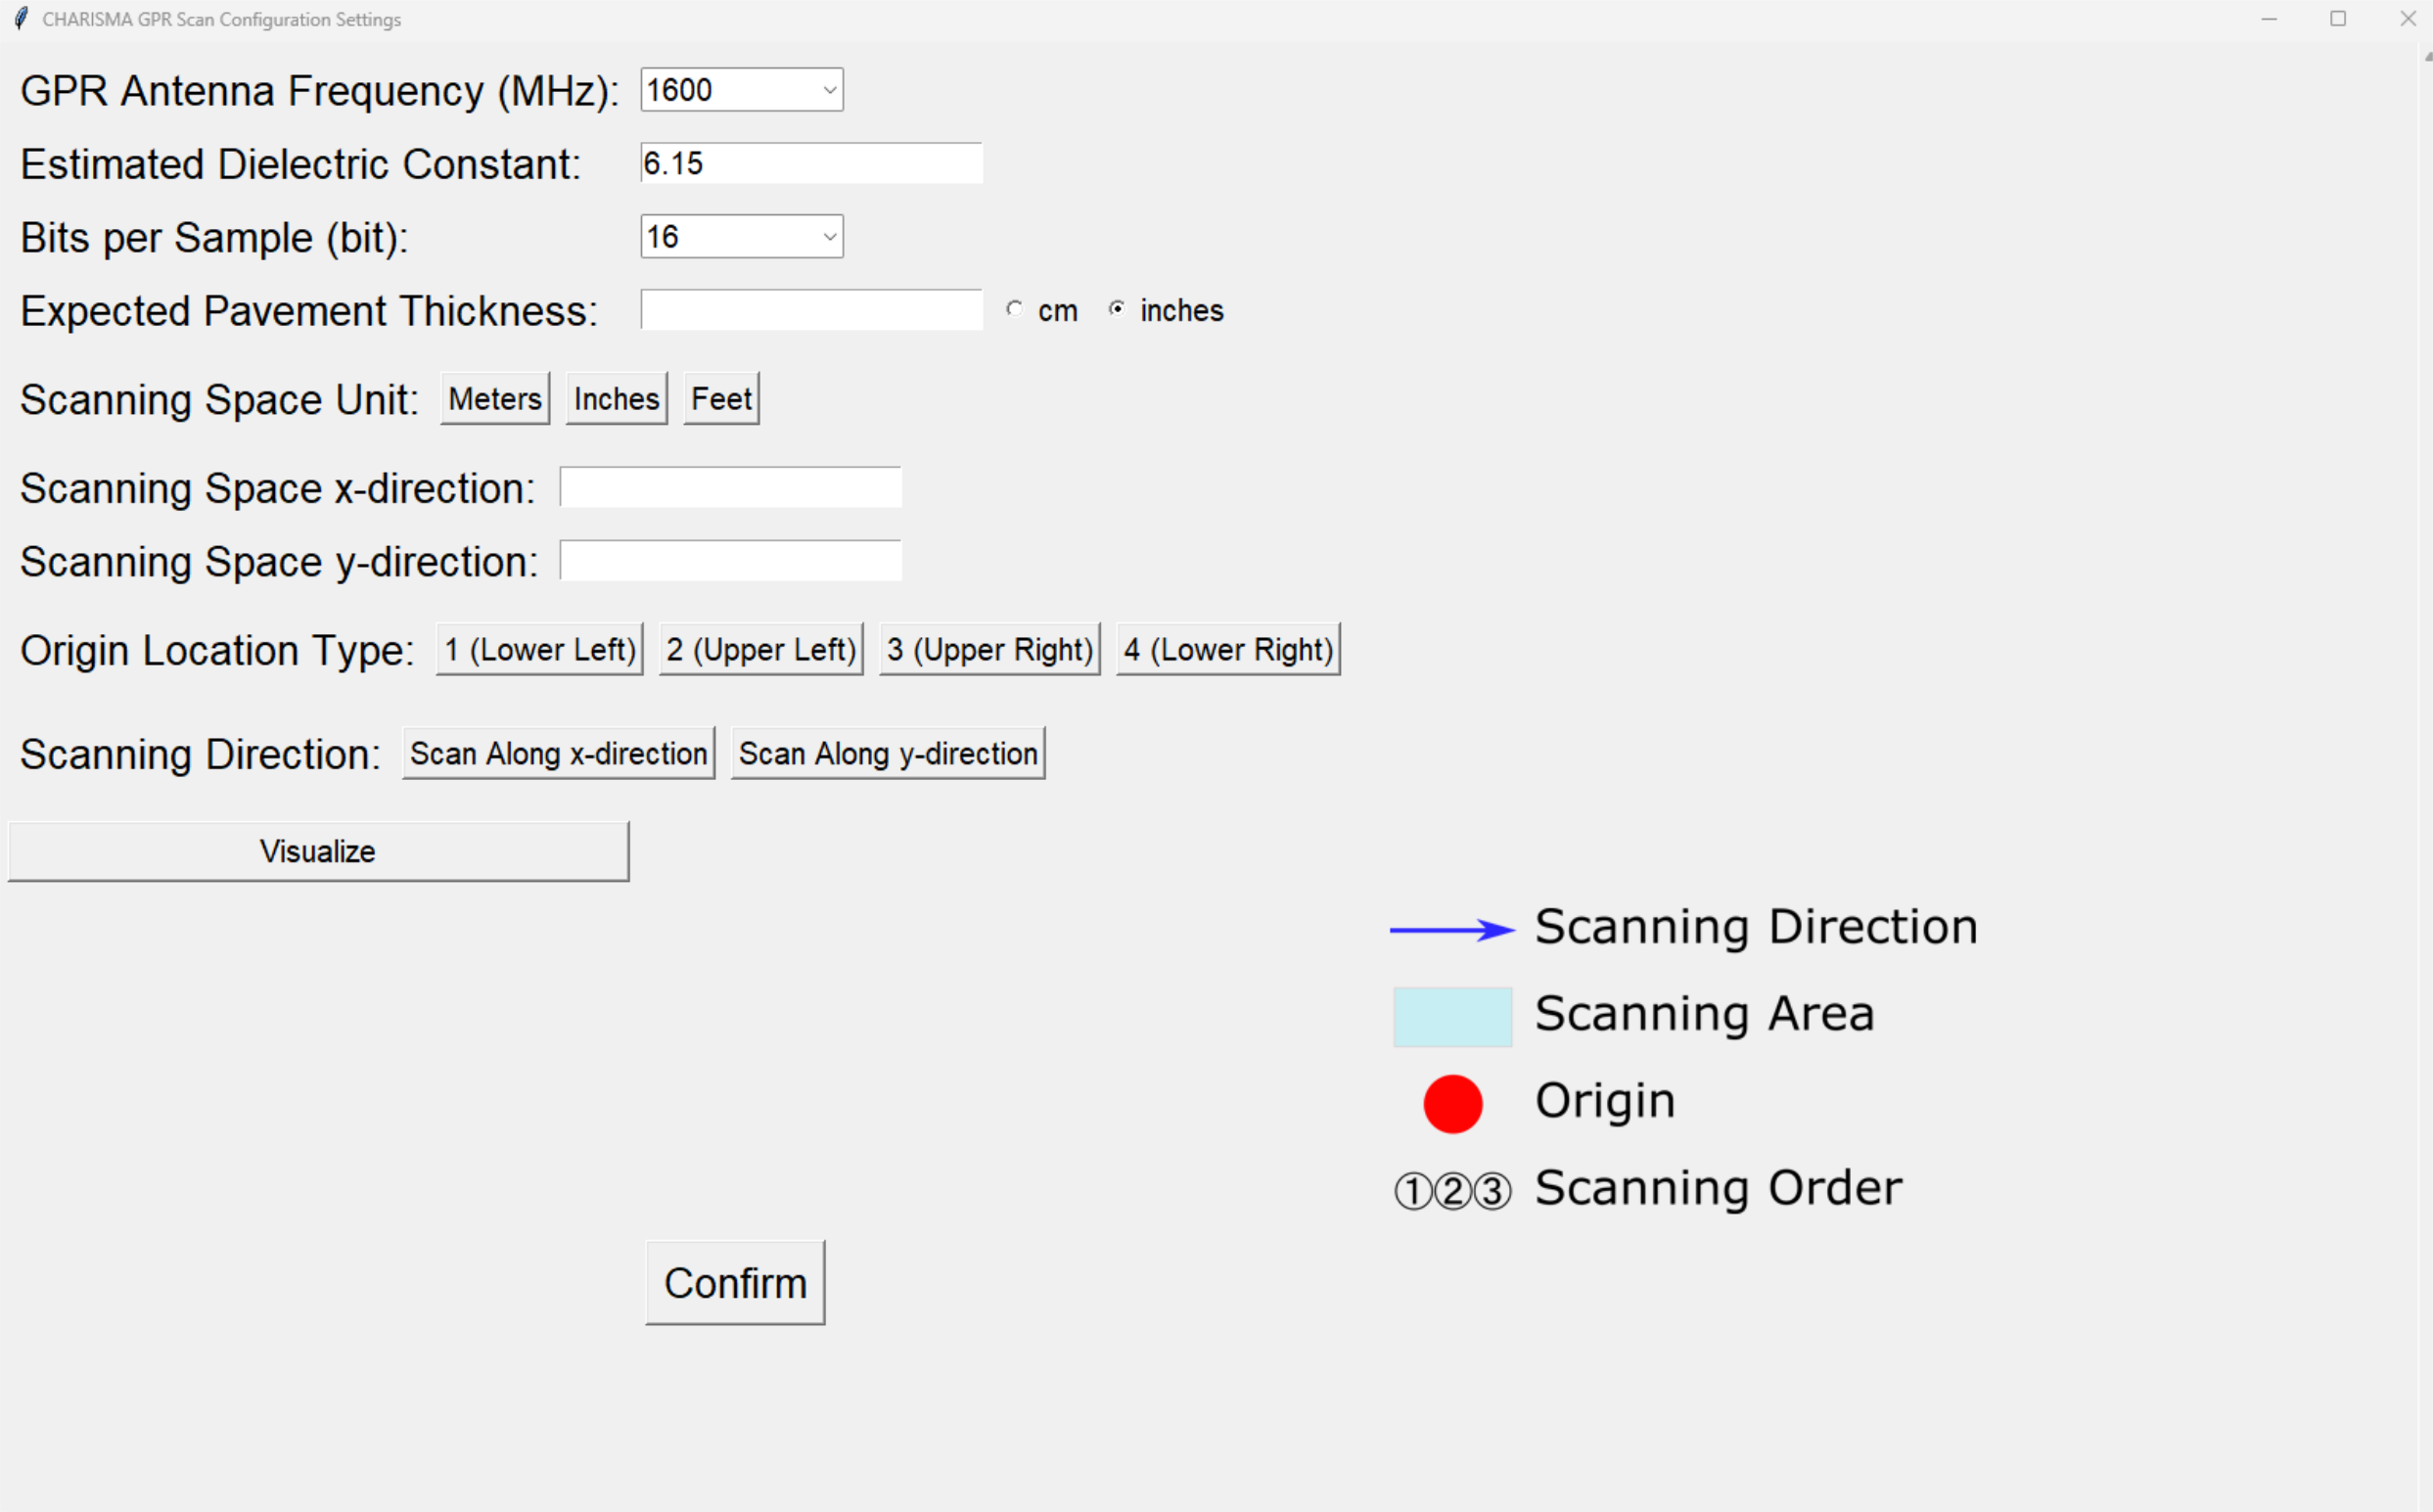This screenshot has width=2433, height=1512.
Task: Expand the Bits per Sample combo box
Action: [742, 237]
